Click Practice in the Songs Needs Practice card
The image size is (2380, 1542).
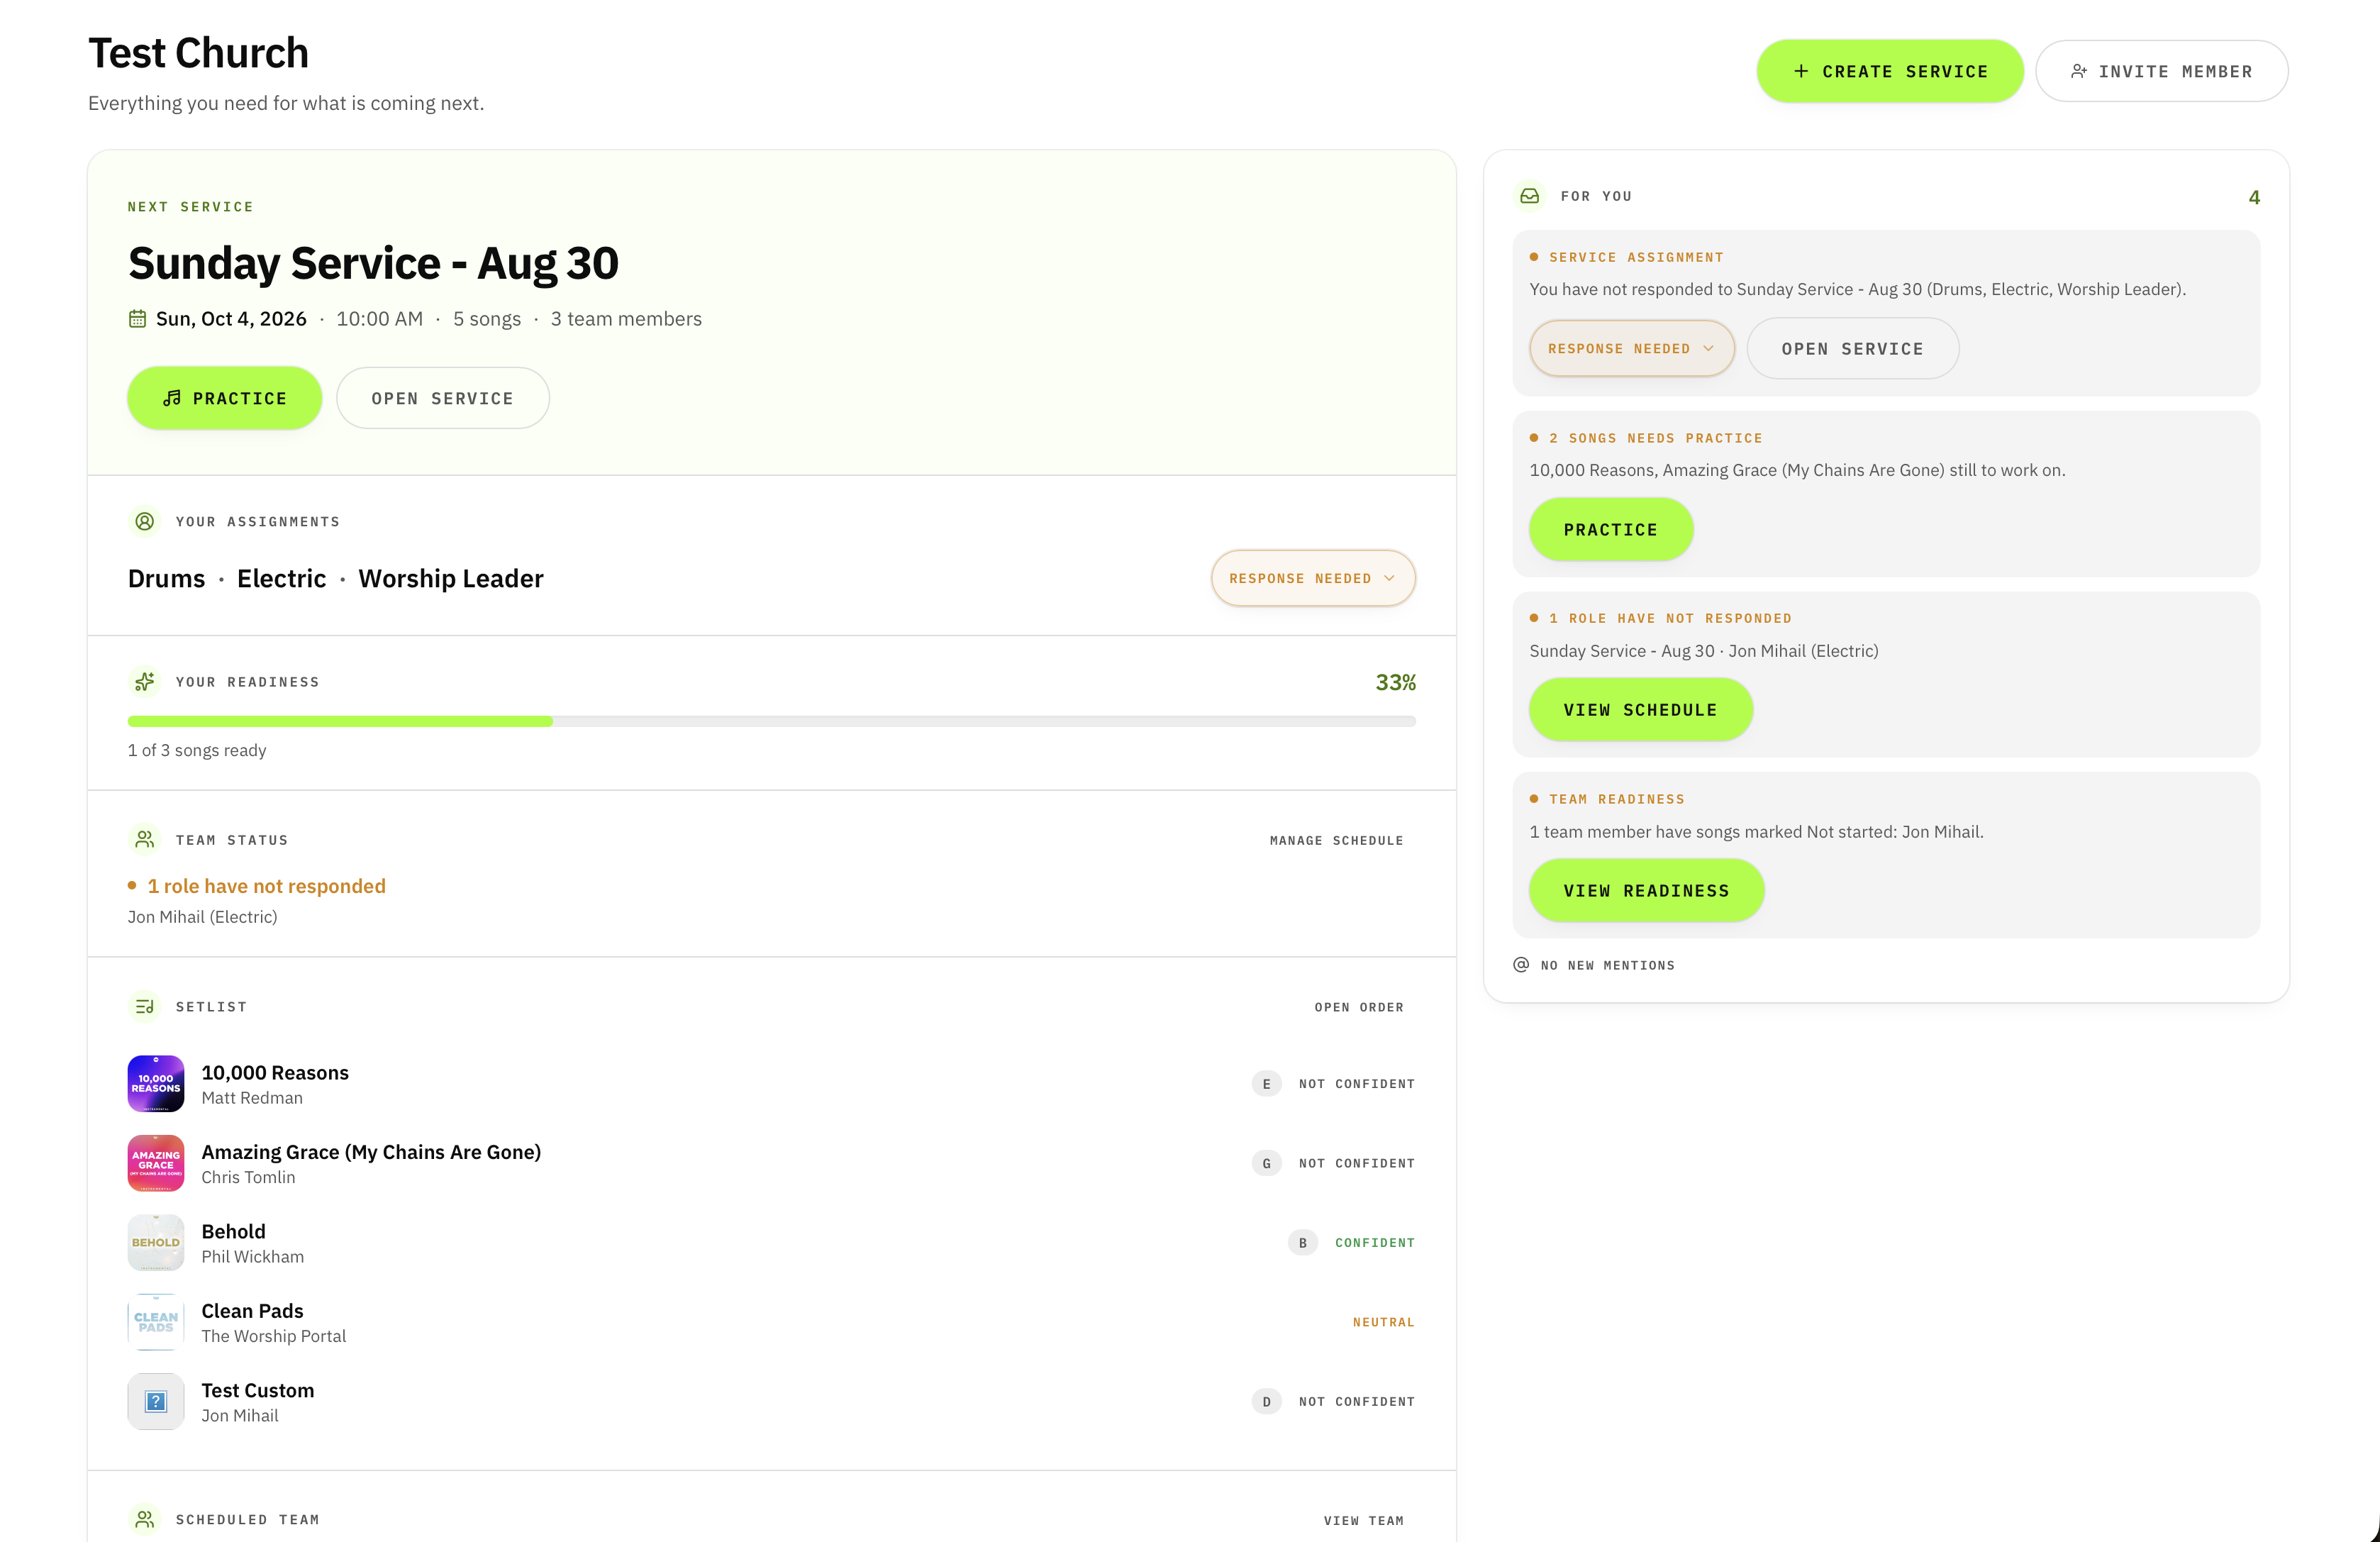[x=1611, y=529]
